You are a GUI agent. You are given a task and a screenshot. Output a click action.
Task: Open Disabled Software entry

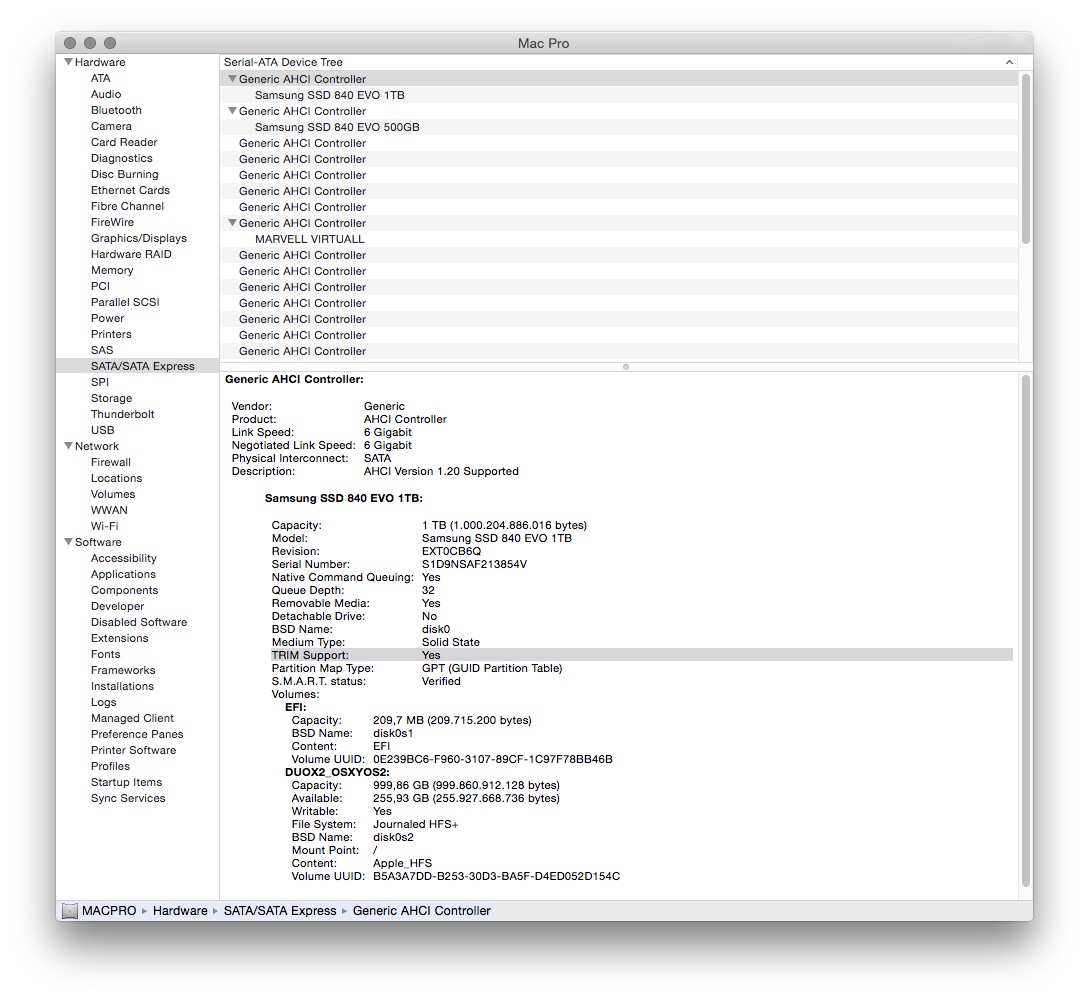[x=139, y=622]
